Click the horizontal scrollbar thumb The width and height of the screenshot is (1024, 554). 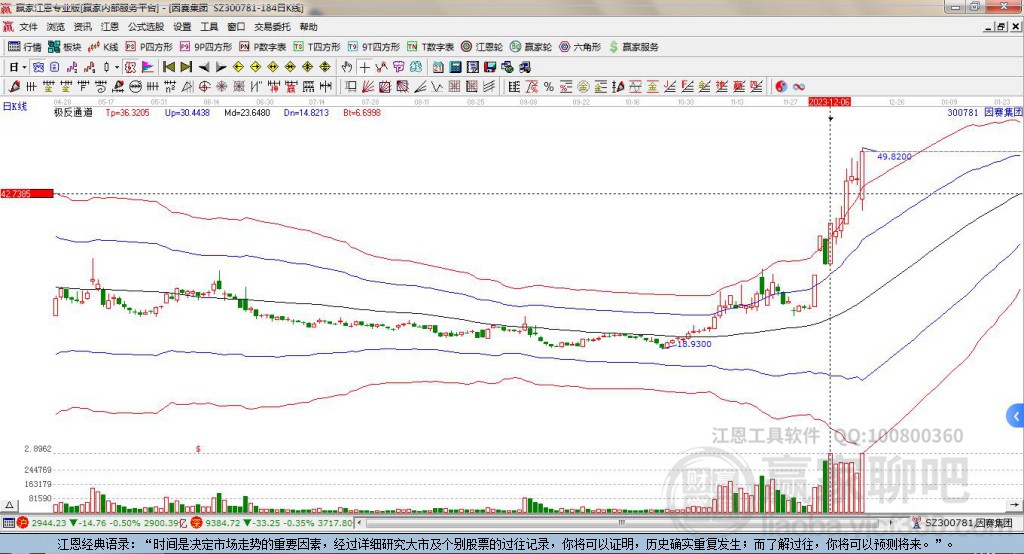621,523
